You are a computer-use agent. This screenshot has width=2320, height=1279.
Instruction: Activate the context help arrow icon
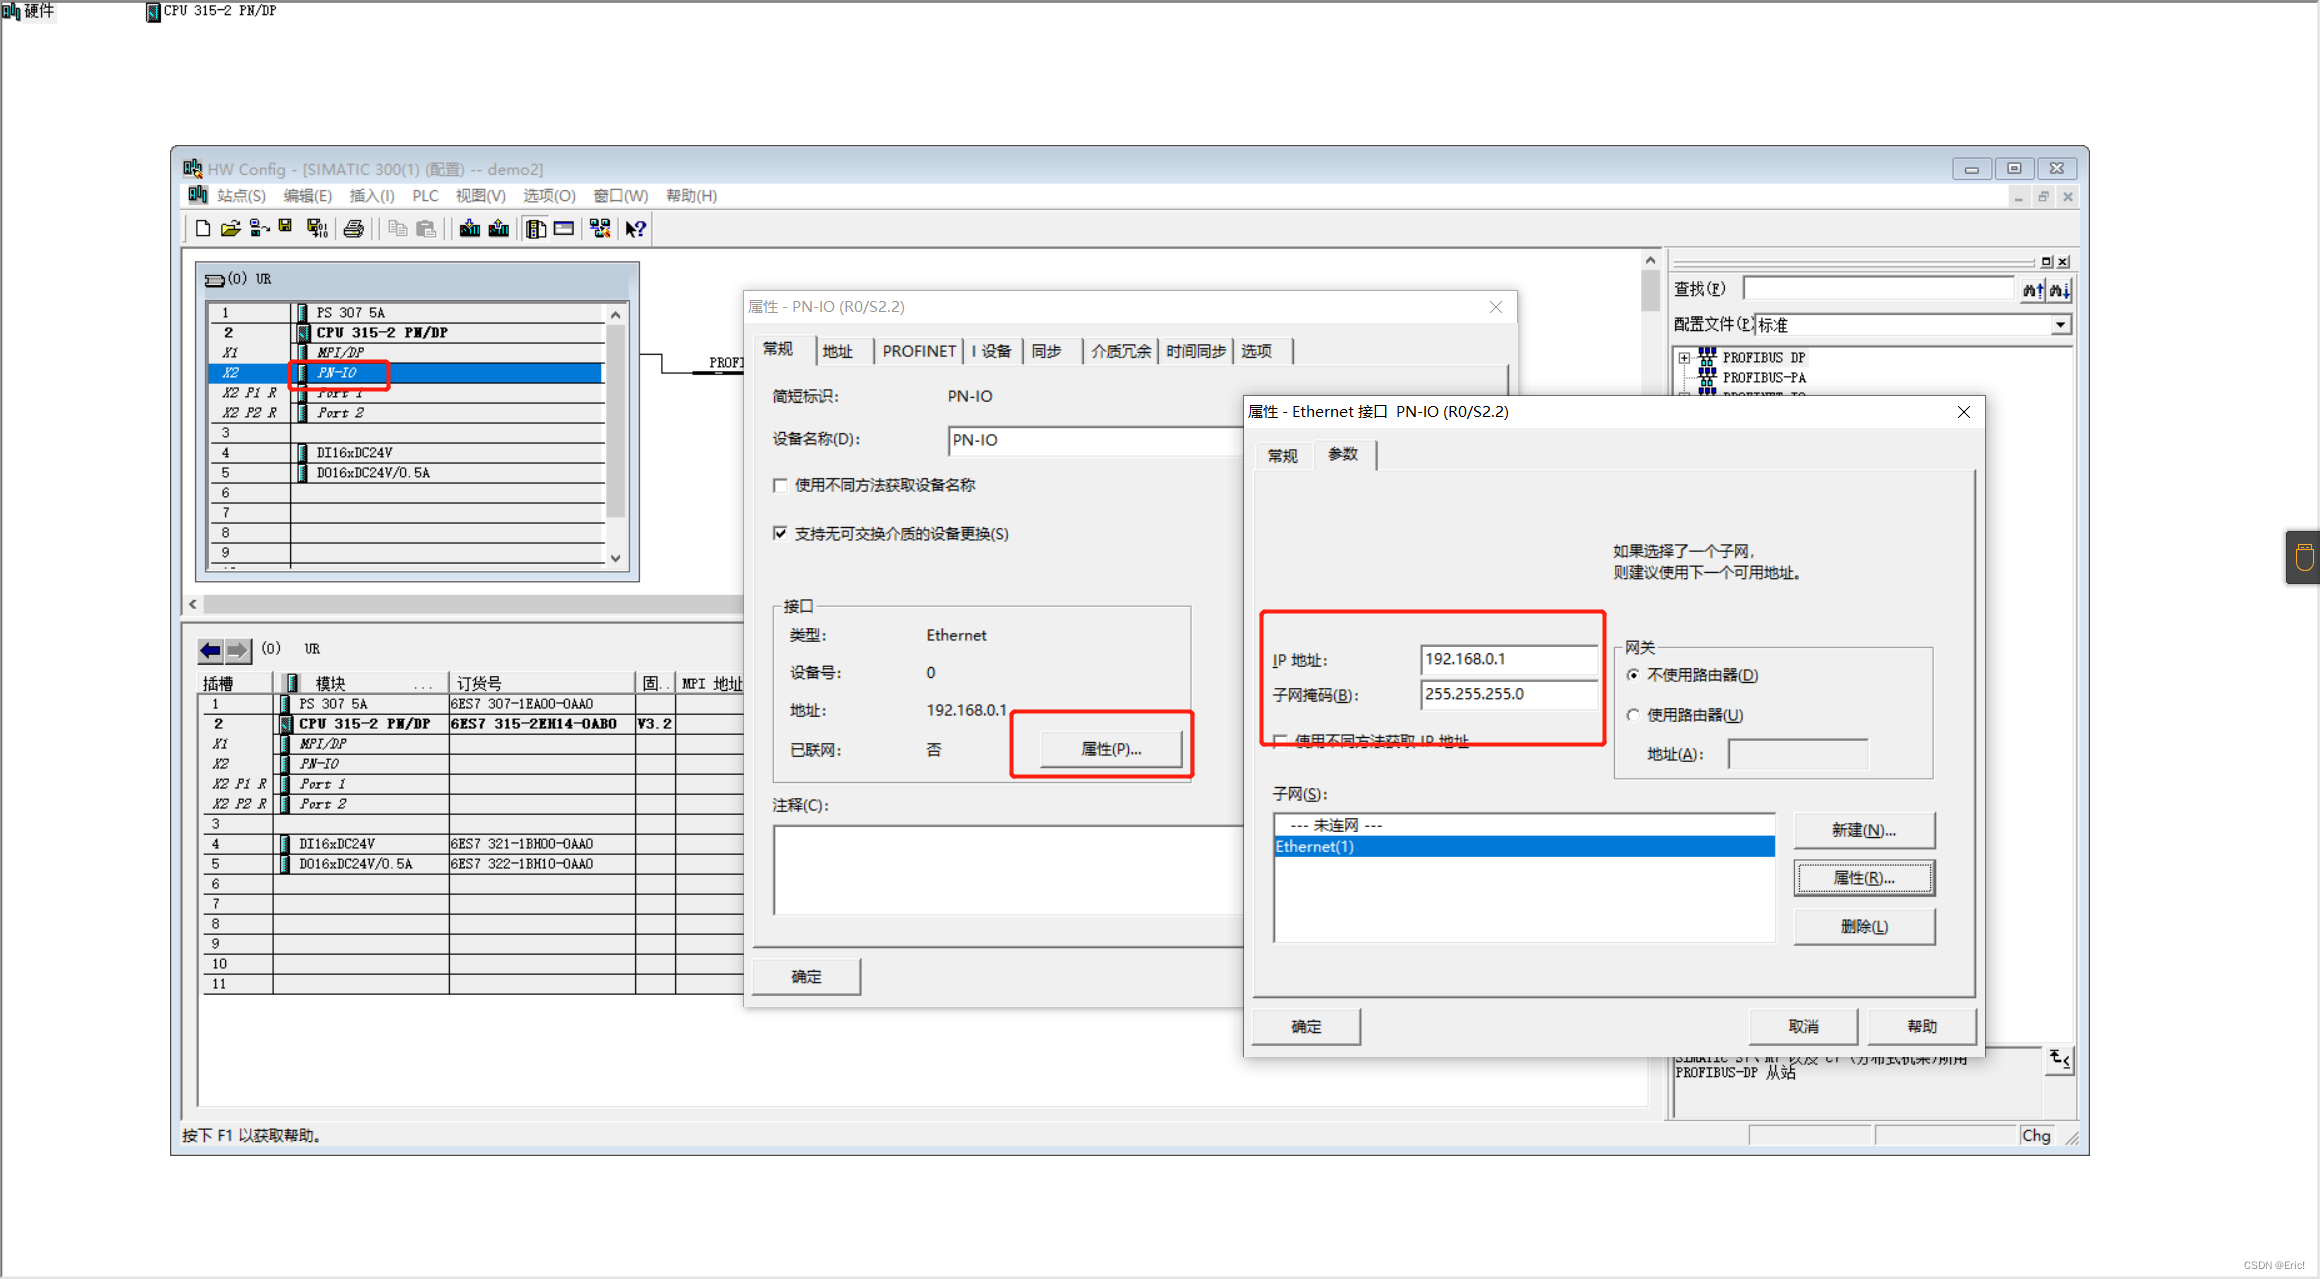[636, 229]
